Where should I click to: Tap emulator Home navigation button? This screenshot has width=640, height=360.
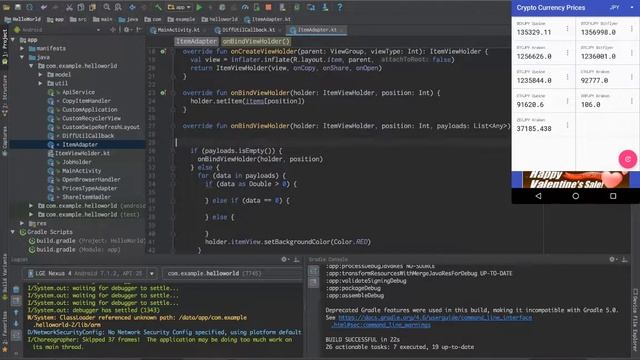pos(576,196)
